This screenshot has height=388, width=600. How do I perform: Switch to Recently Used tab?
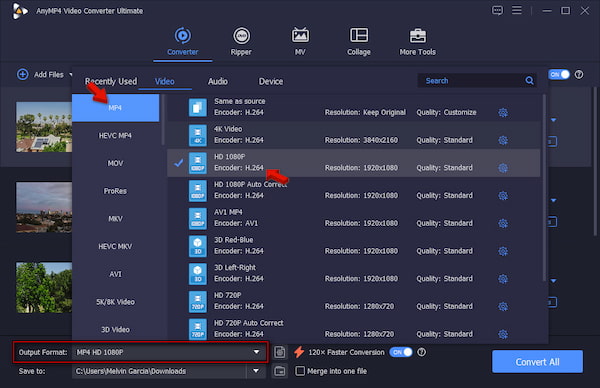point(111,81)
